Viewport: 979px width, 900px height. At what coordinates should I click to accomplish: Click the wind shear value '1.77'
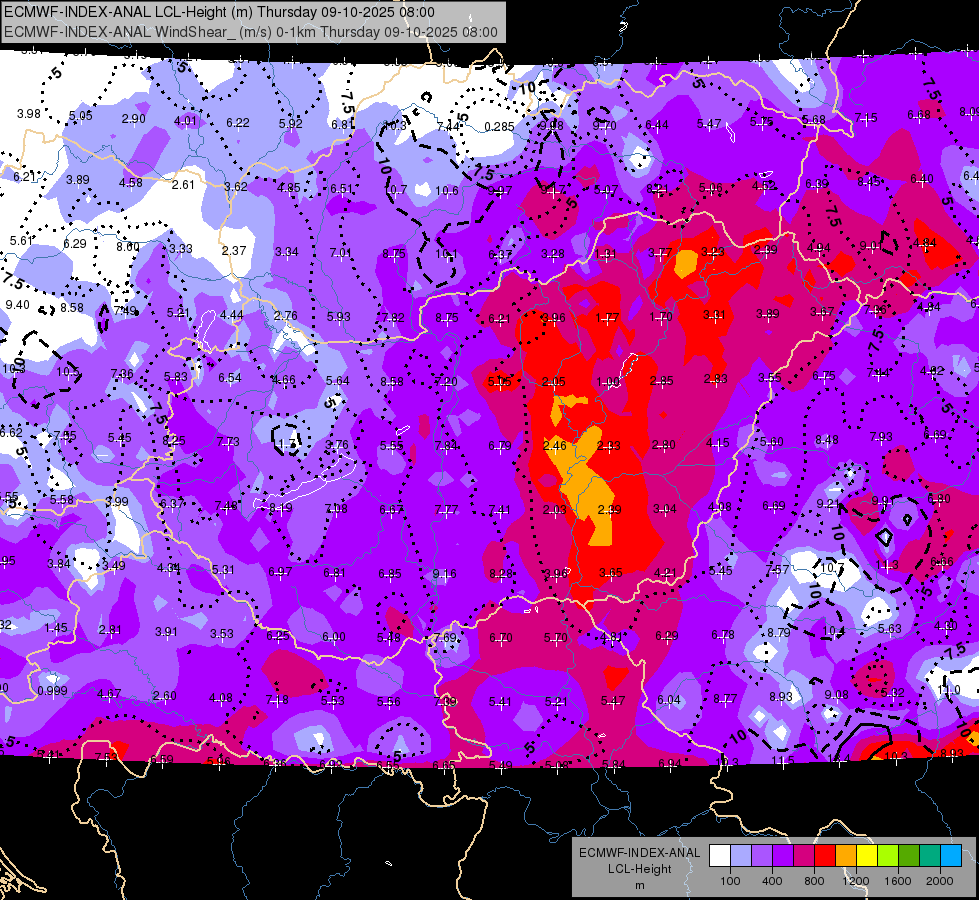(x=607, y=318)
